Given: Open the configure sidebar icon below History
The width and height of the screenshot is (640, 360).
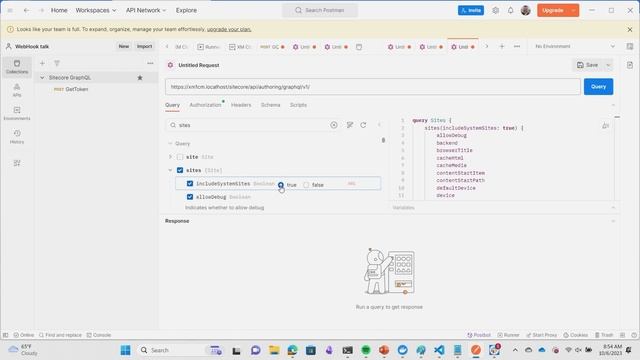Looking at the screenshot, I should pos(17,163).
